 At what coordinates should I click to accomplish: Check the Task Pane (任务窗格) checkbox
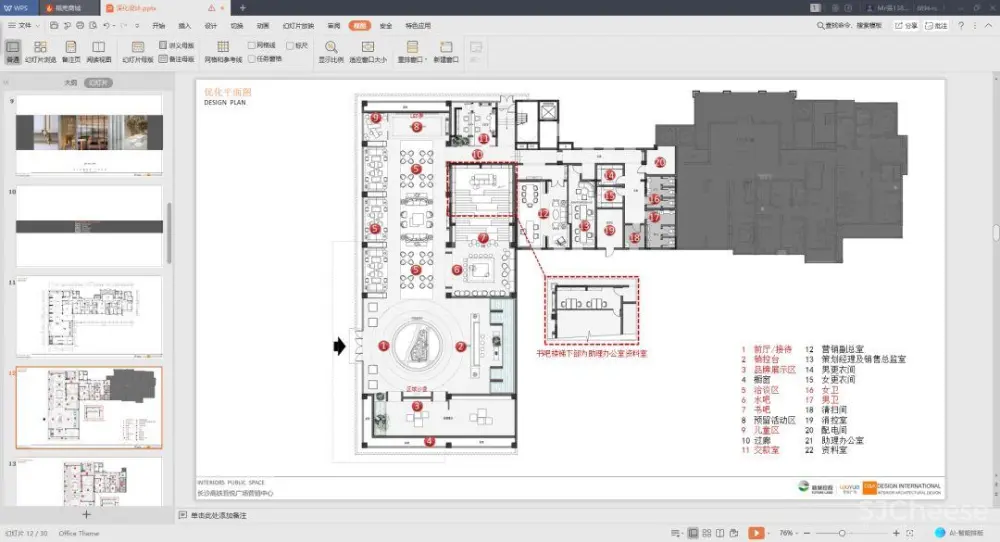(x=252, y=59)
